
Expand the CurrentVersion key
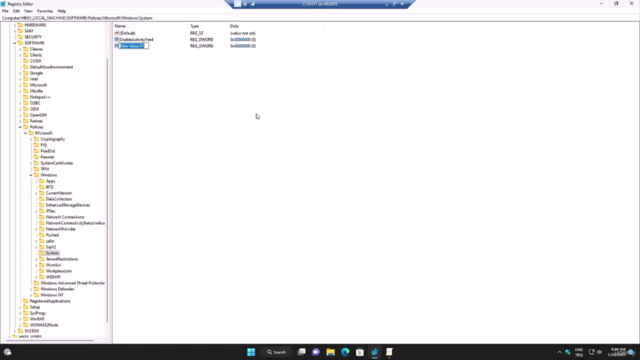pyautogui.click(x=36, y=193)
